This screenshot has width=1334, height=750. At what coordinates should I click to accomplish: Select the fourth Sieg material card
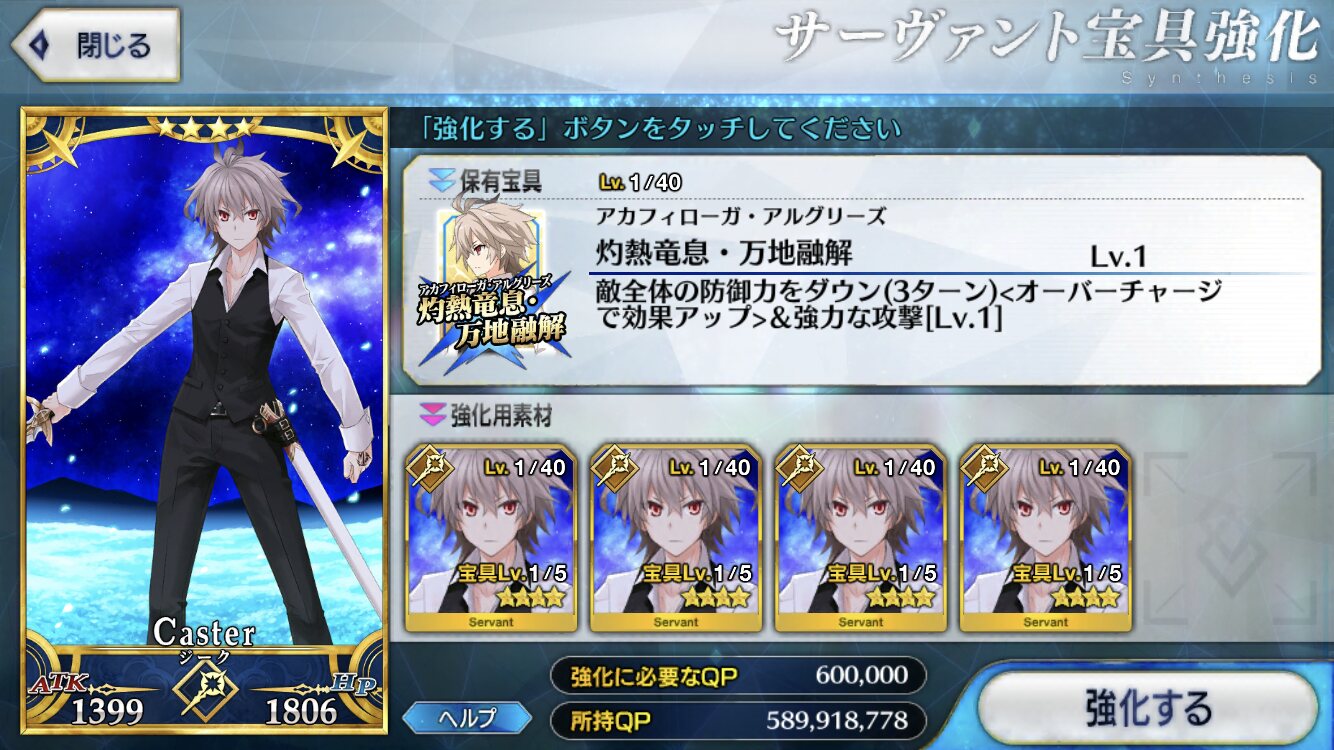pyautogui.click(x=1044, y=538)
